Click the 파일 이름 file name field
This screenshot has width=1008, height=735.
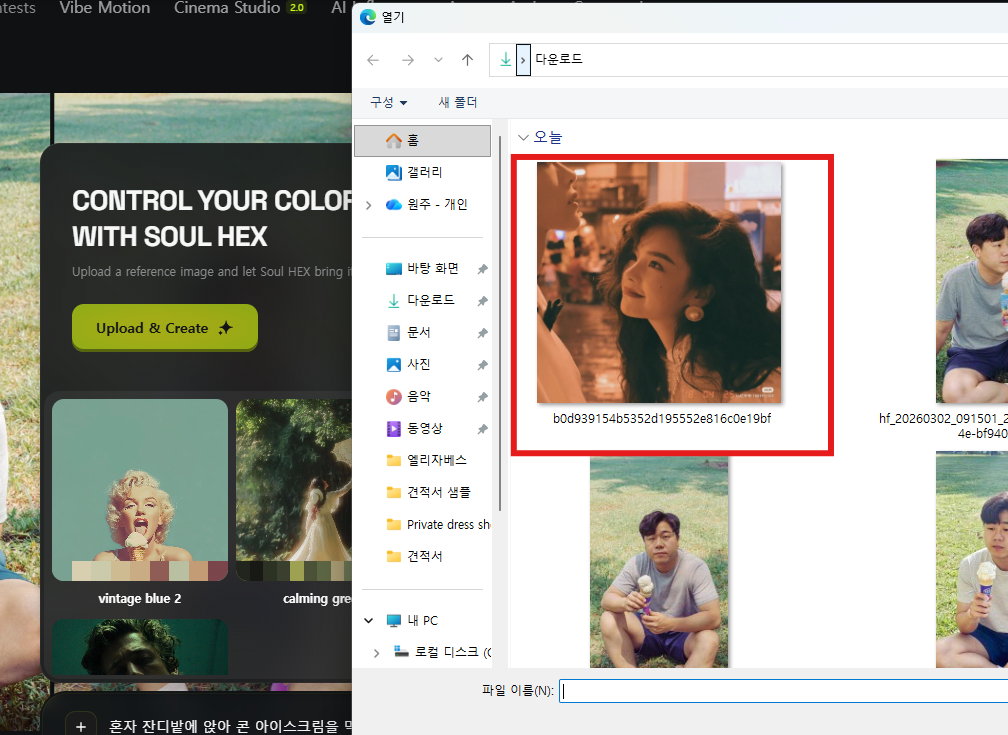coord(783,691)
